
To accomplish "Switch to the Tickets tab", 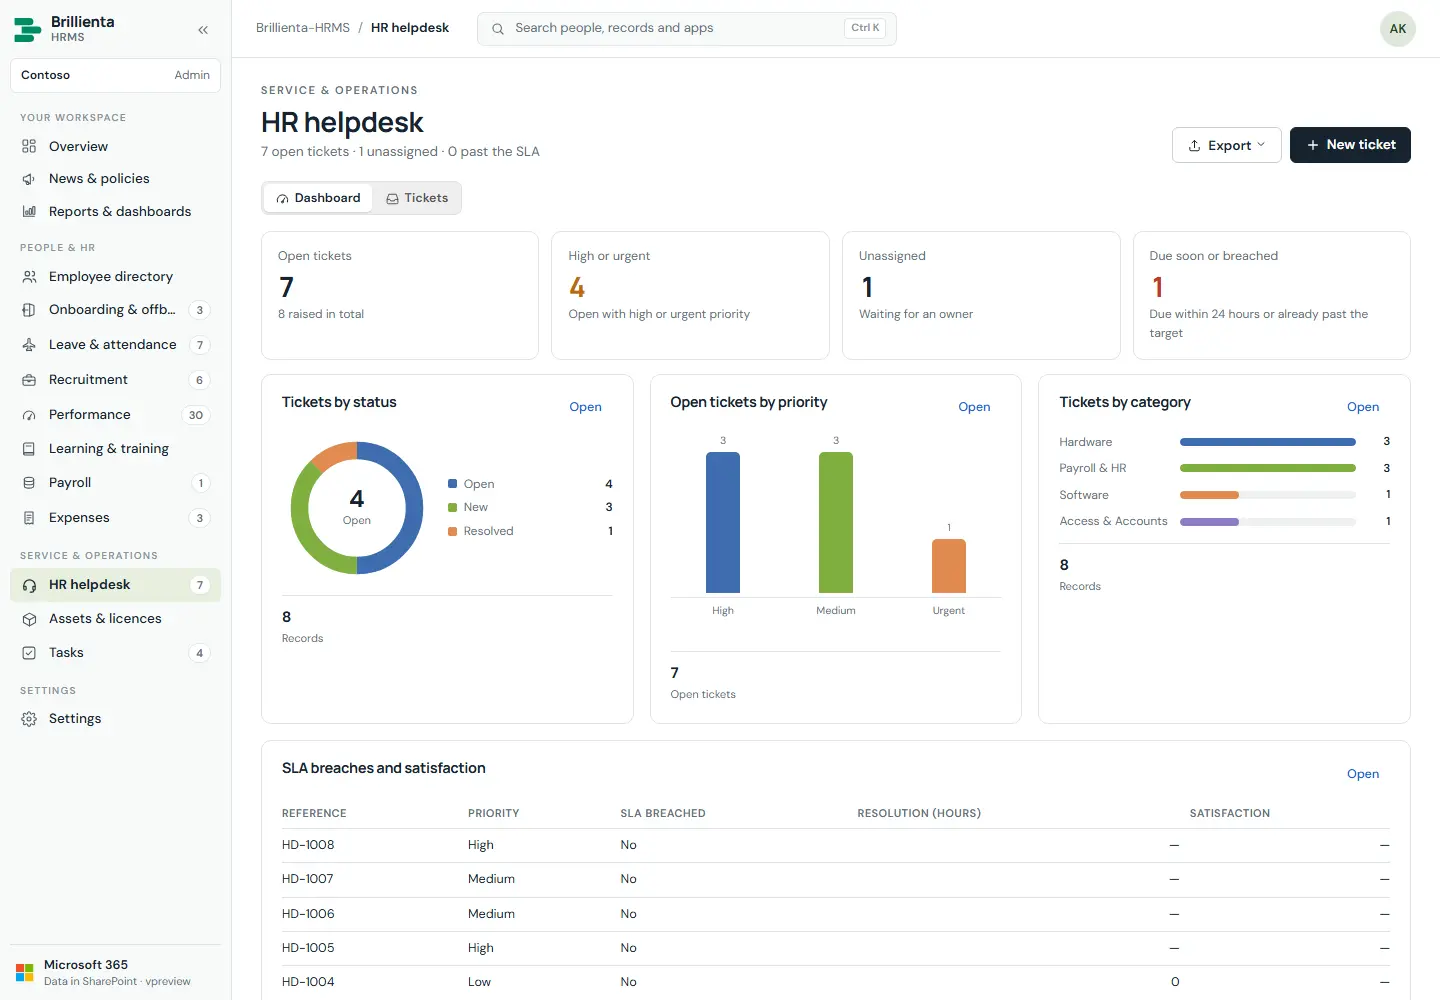I will [x=417, y=198].
